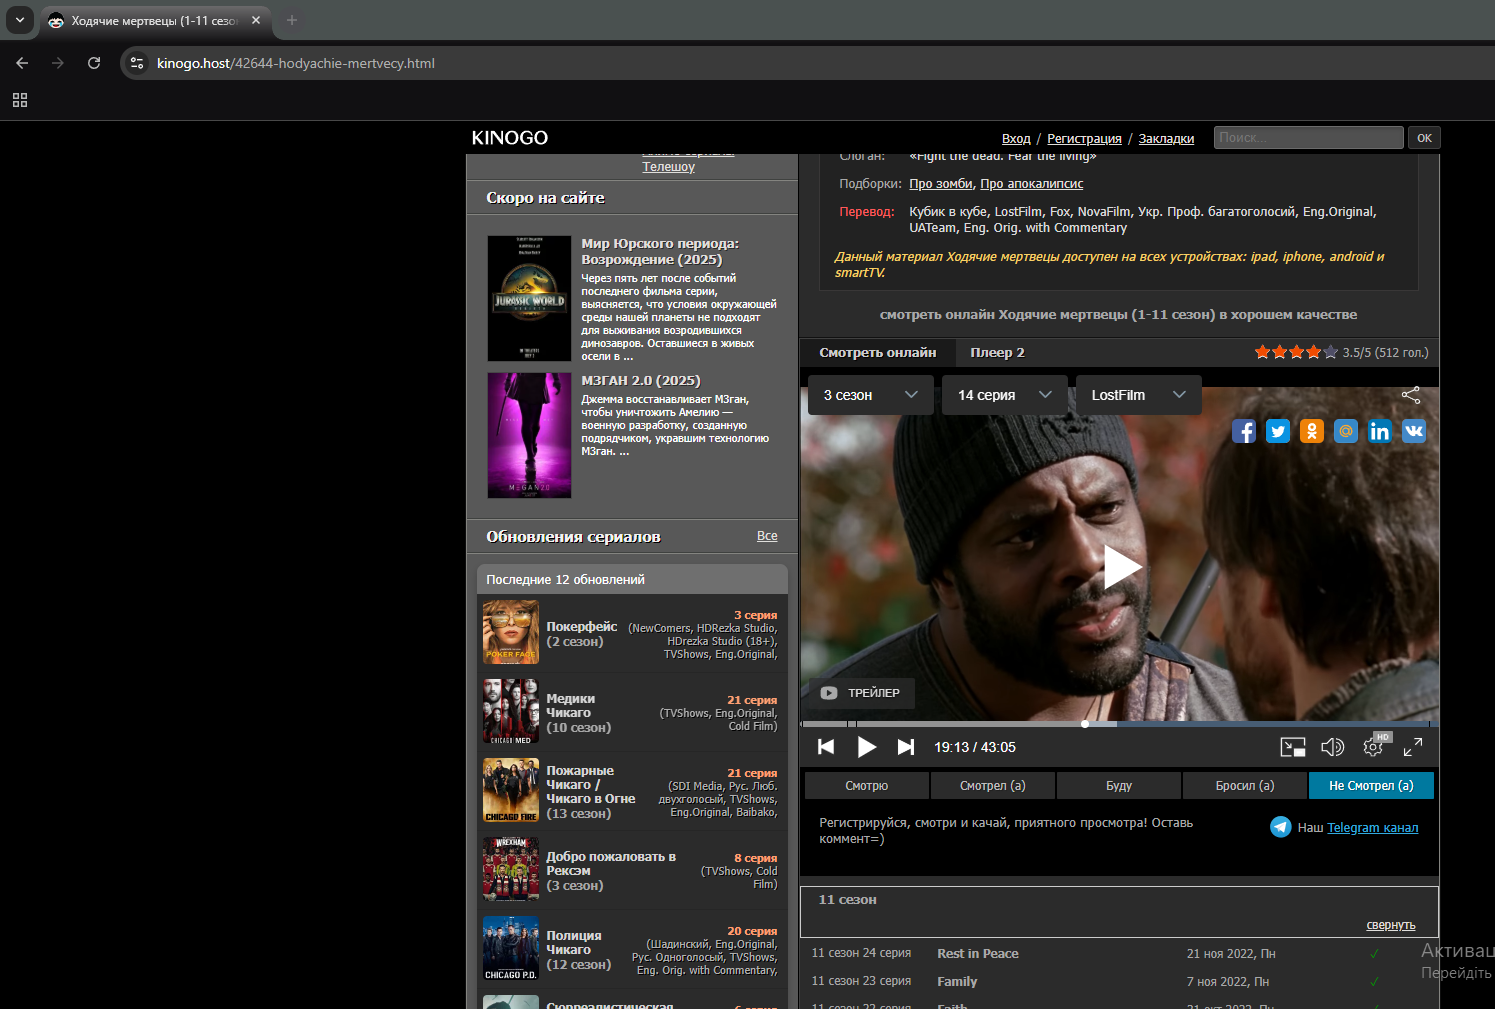Enter fullscreen mode in player
Screen dimensions: 1495x1009
[1413, 747]
